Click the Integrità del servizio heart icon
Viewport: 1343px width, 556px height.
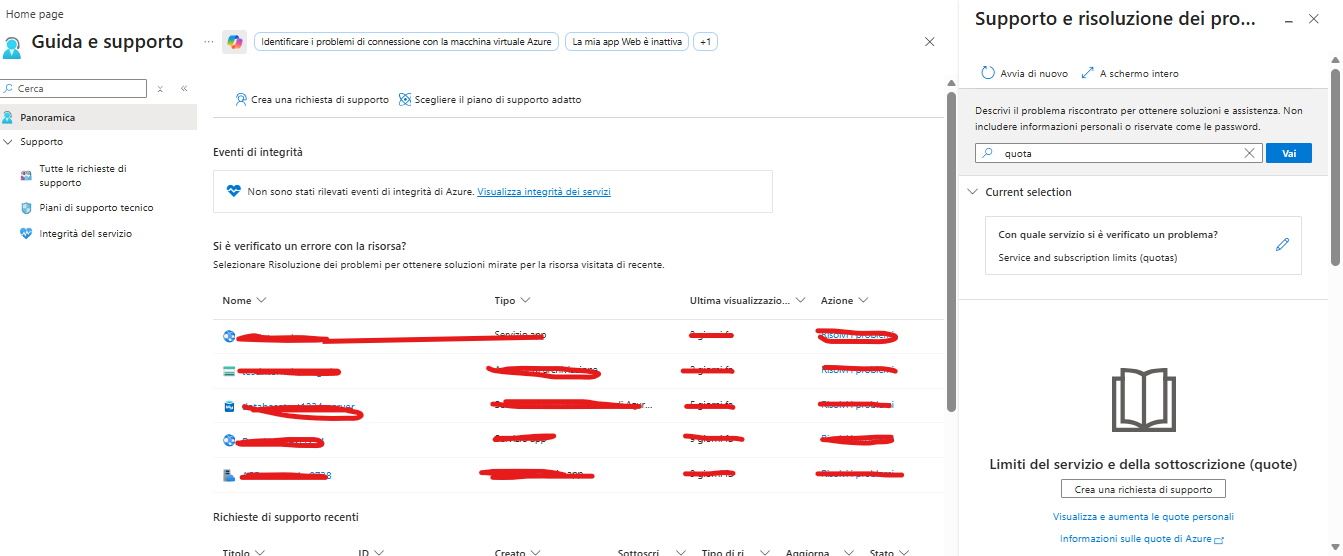click(27, 234)
